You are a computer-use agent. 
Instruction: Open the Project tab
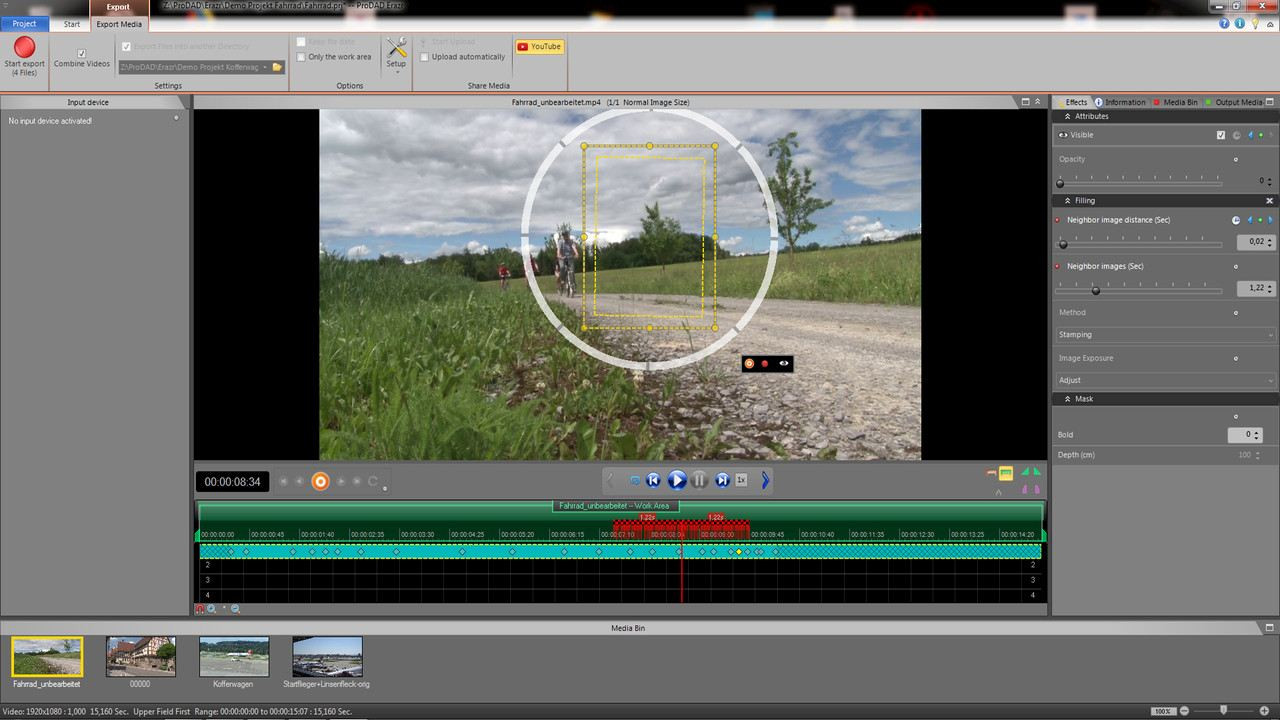(x=25, y=23)
